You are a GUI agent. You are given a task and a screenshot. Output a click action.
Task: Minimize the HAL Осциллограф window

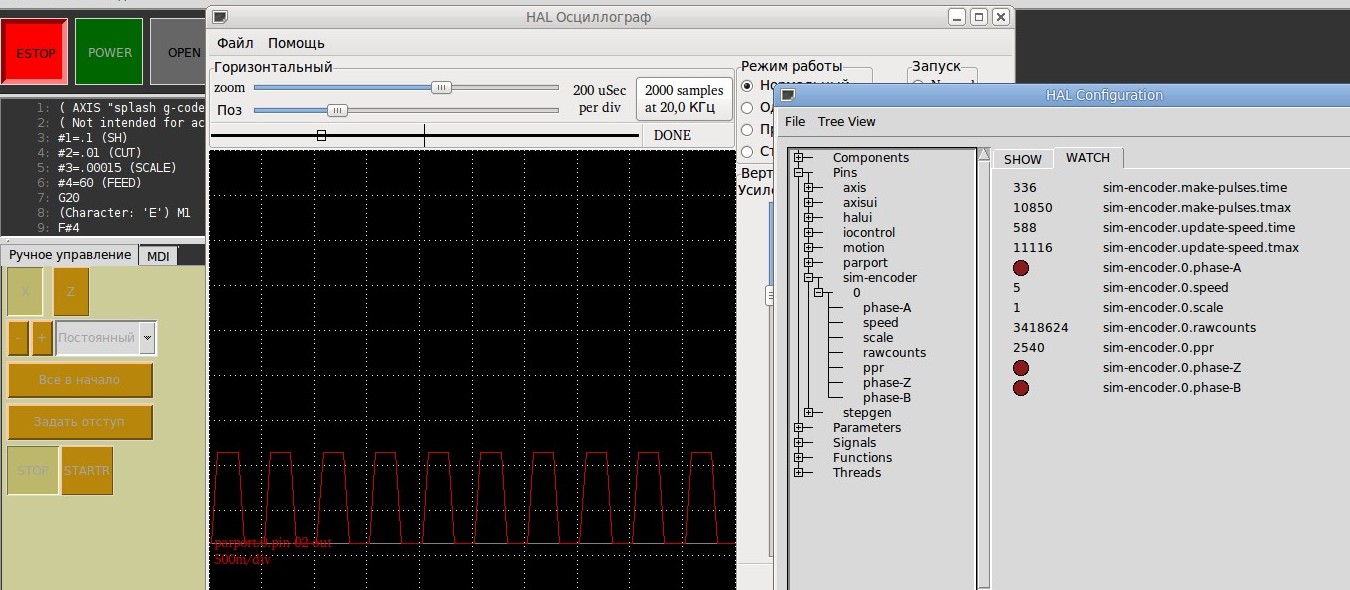coord(958,17)
